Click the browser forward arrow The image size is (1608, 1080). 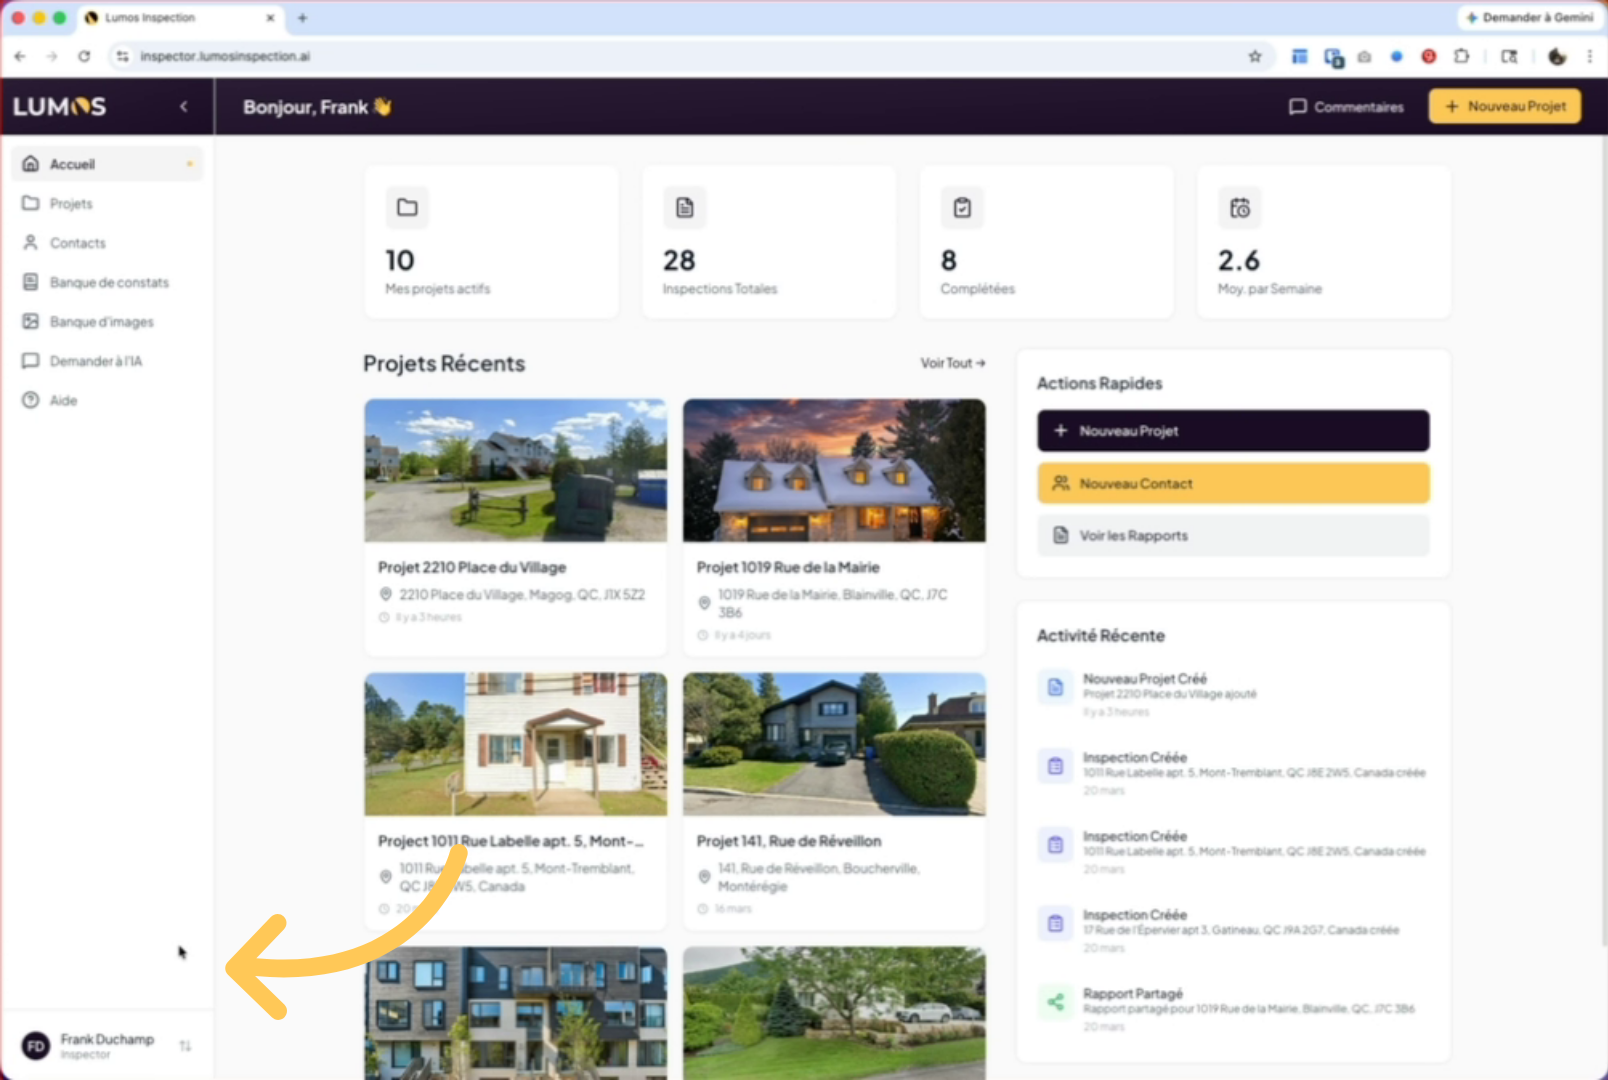tap(52, 56)
